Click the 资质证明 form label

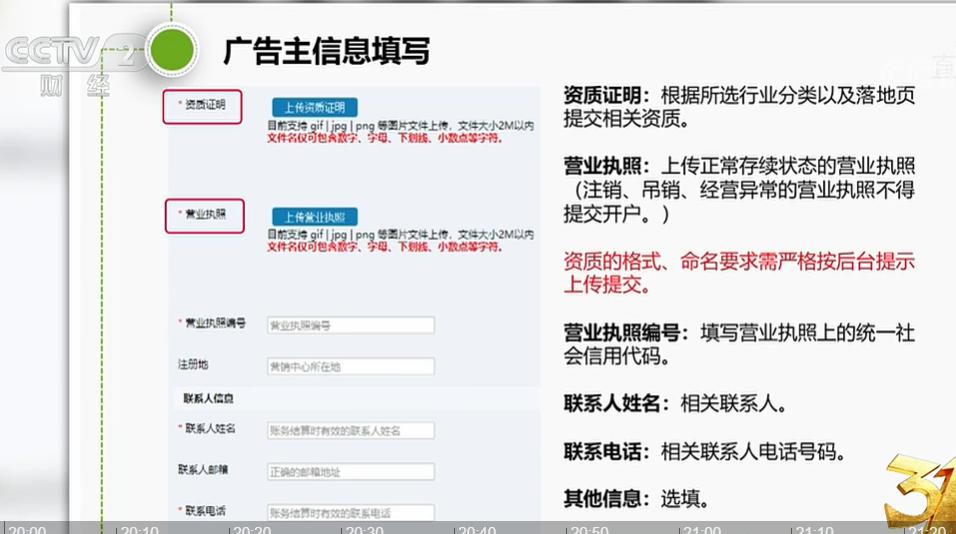coord(205,105)
